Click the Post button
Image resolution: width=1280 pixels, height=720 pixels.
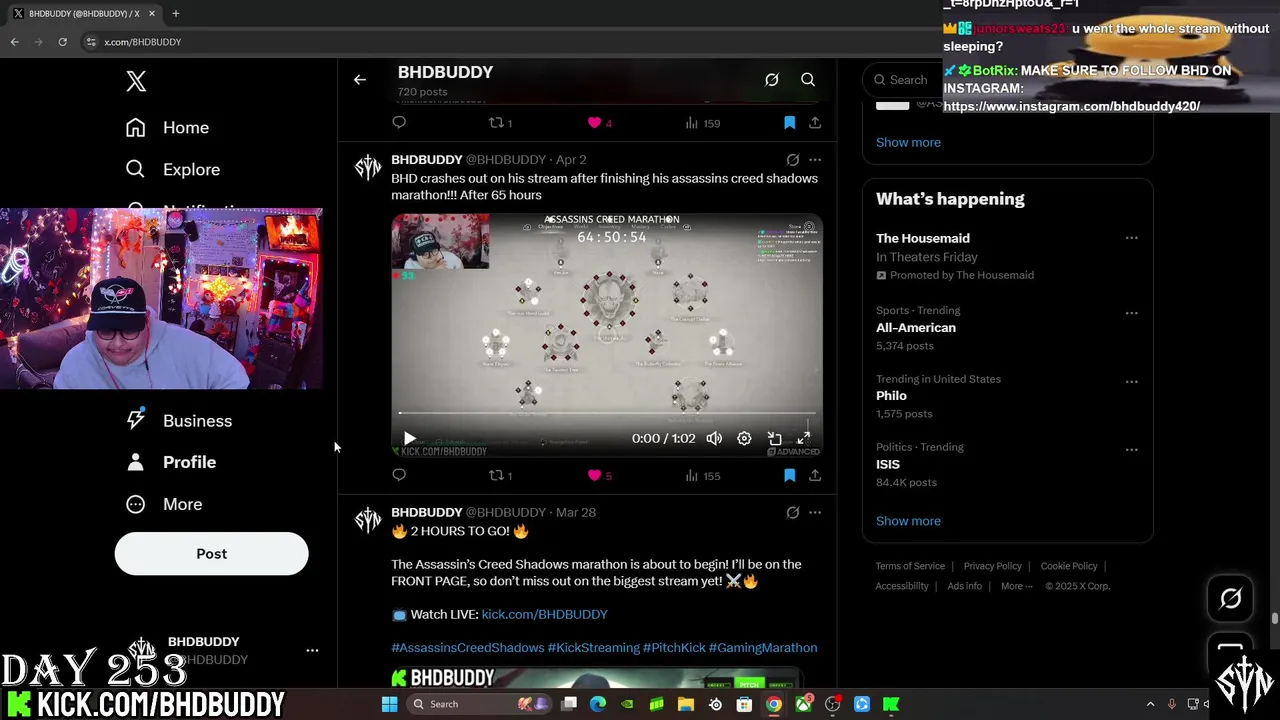coord(211,553)
